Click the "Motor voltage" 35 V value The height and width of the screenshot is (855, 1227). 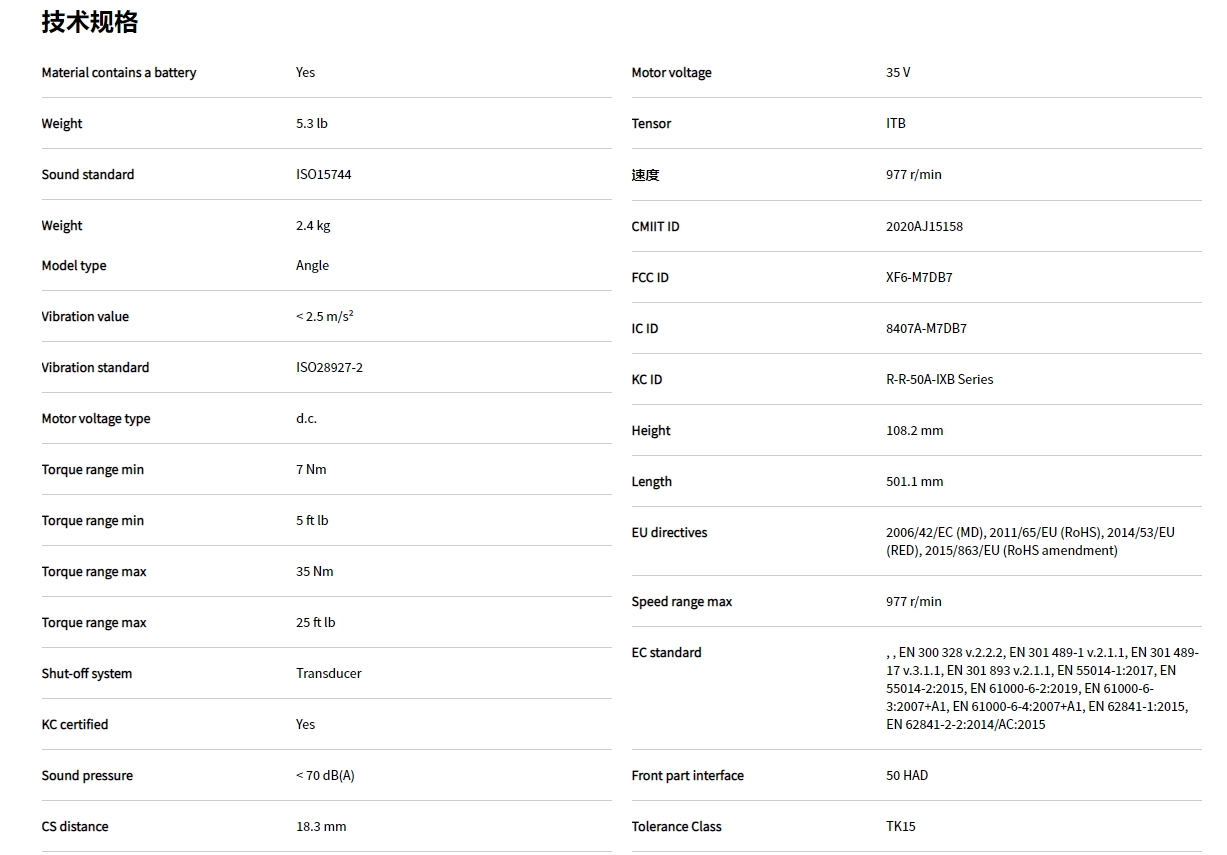point(898,73)
